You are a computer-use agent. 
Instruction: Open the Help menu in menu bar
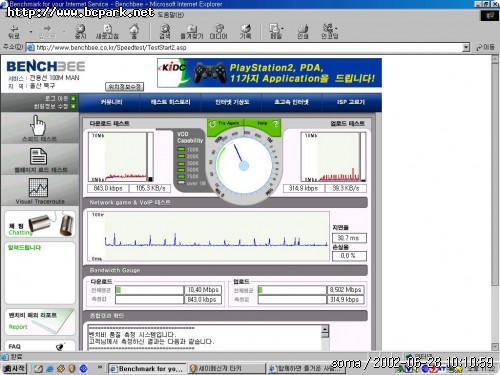(x=171, y=15)
